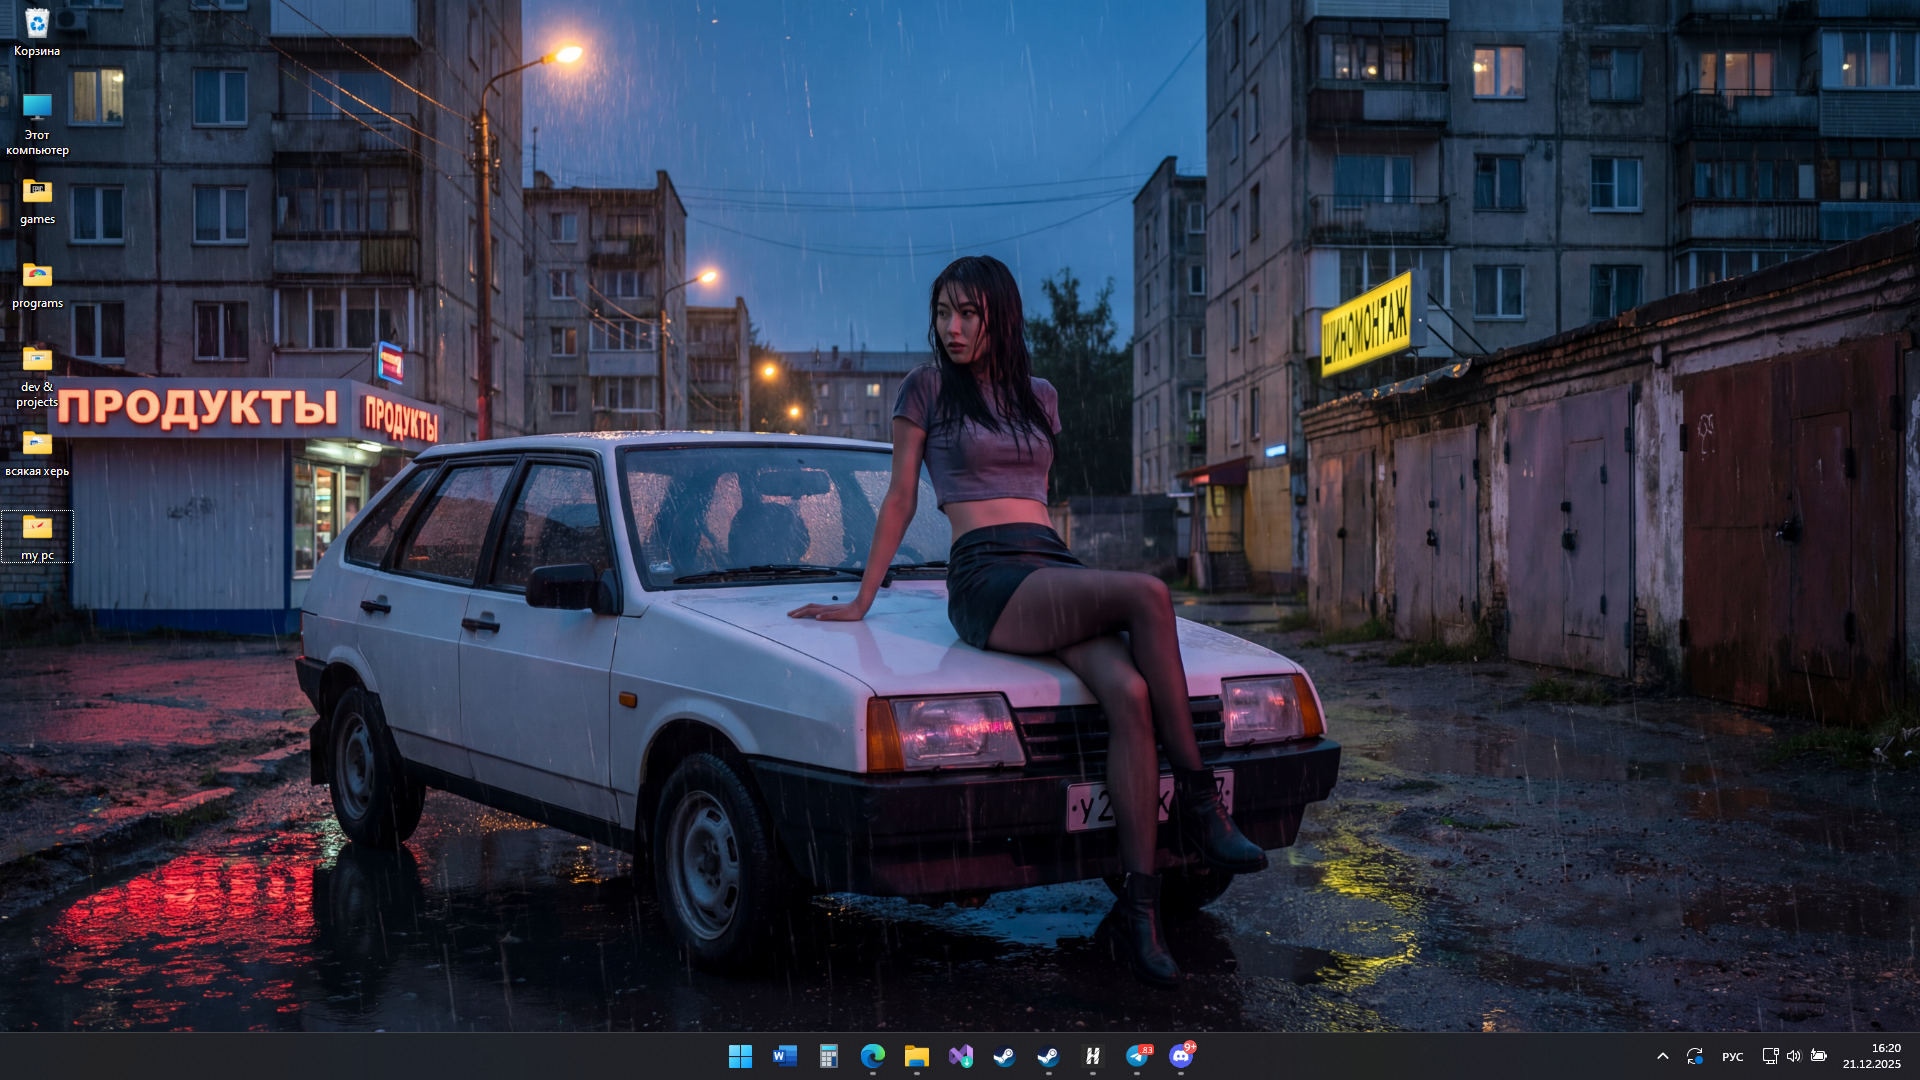Image resolution: width=1920 pixels, height=1080 pixels.
Task: Select the games folder on desktop
Action: [37, 200]
